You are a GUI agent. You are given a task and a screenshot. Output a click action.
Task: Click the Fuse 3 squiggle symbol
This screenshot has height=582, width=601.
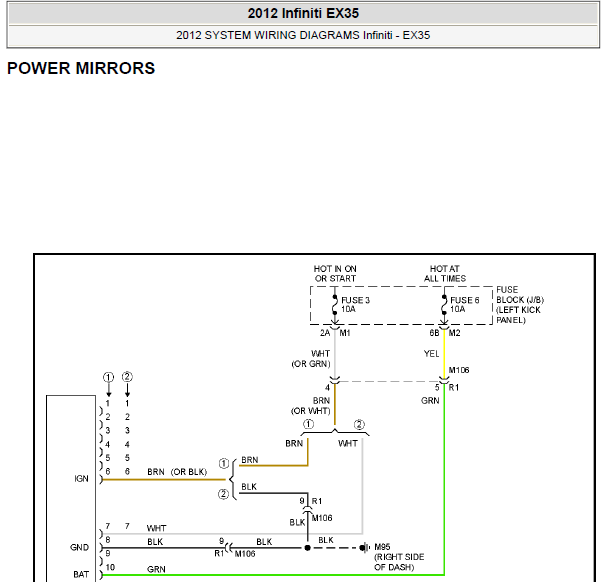coord(335,305)
